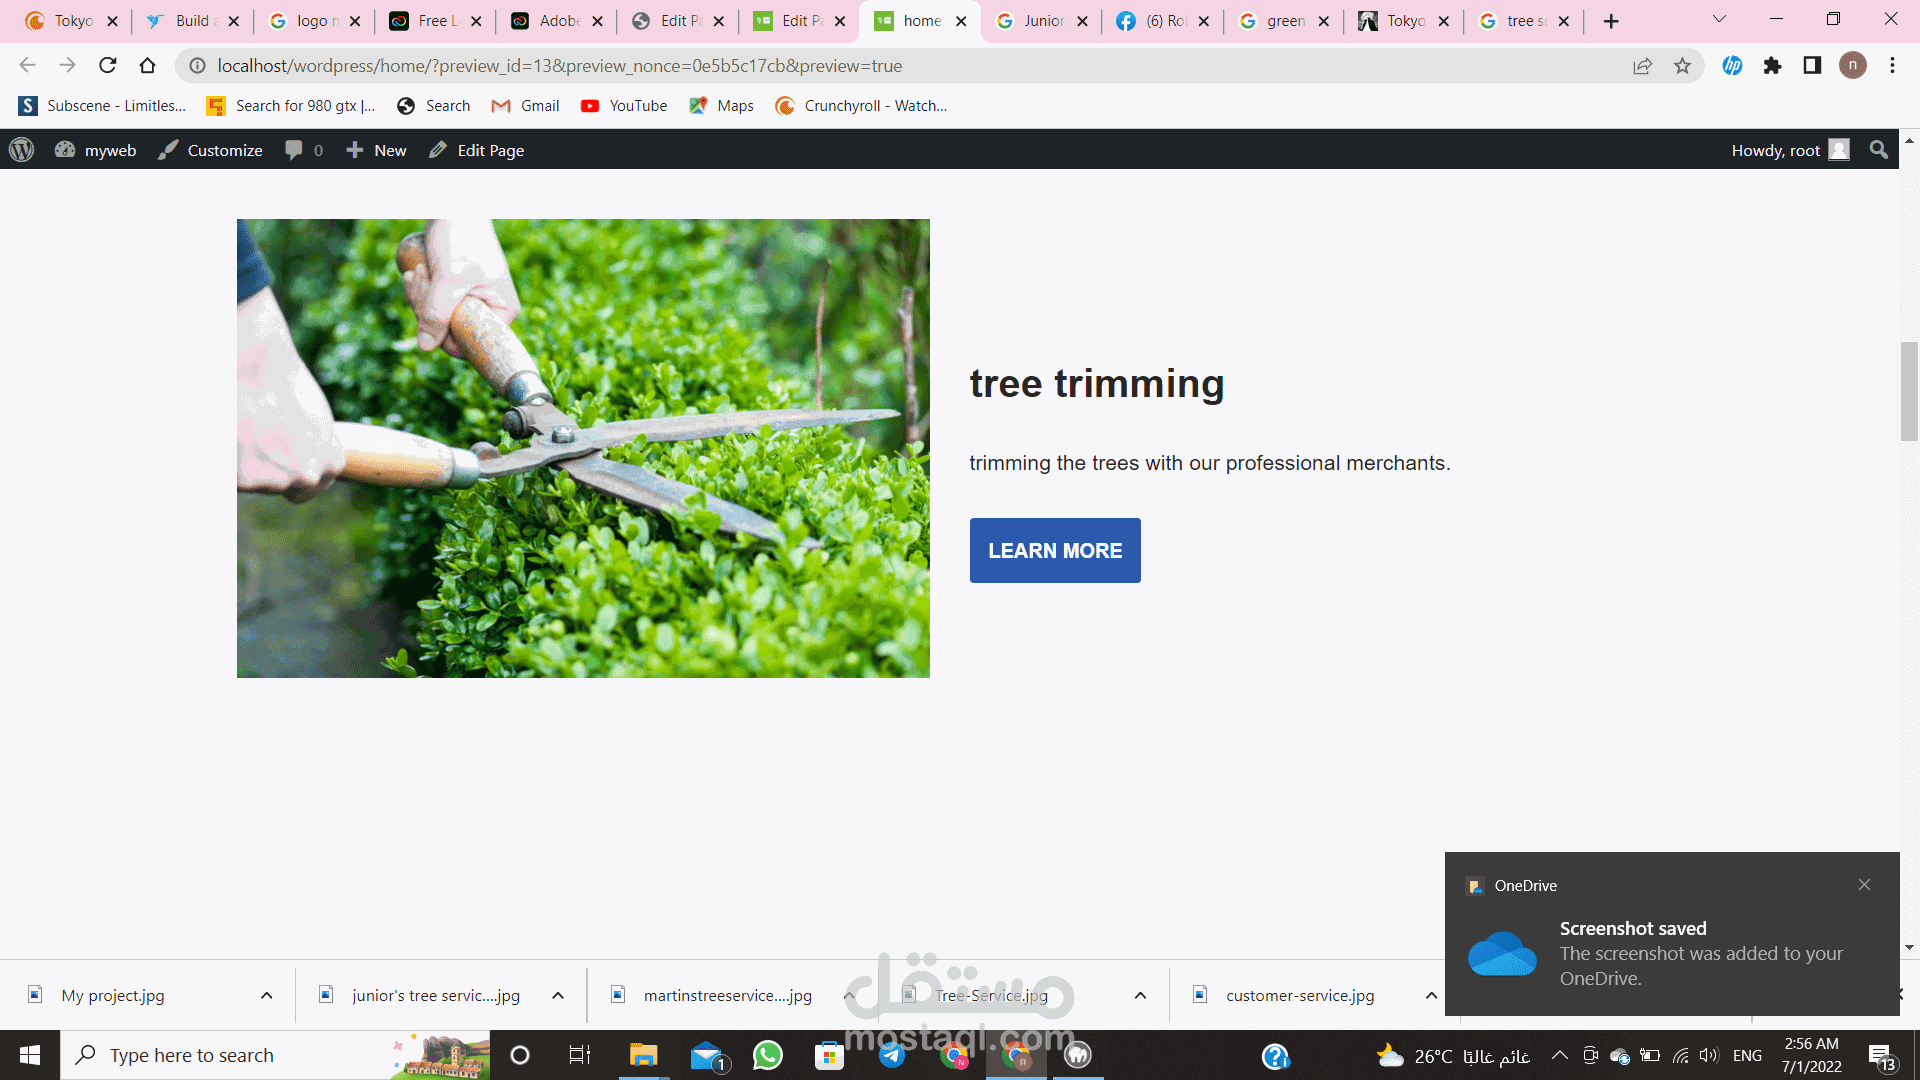Click the LEARN MORE button
The image size is (1920, 1080).
click(x=1054, y=550)
